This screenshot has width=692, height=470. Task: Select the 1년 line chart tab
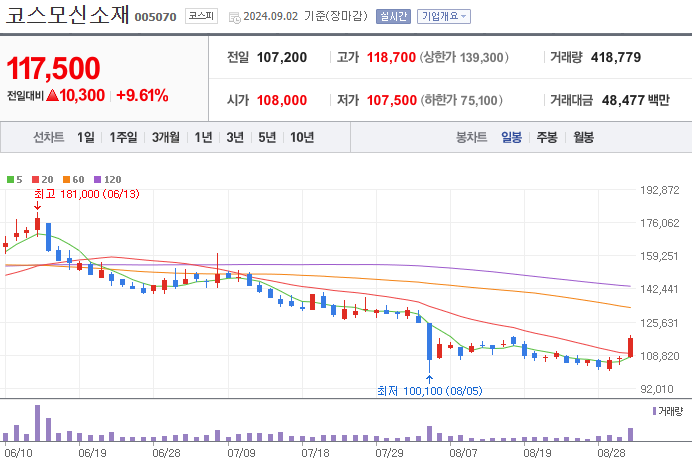coord(203,137)
